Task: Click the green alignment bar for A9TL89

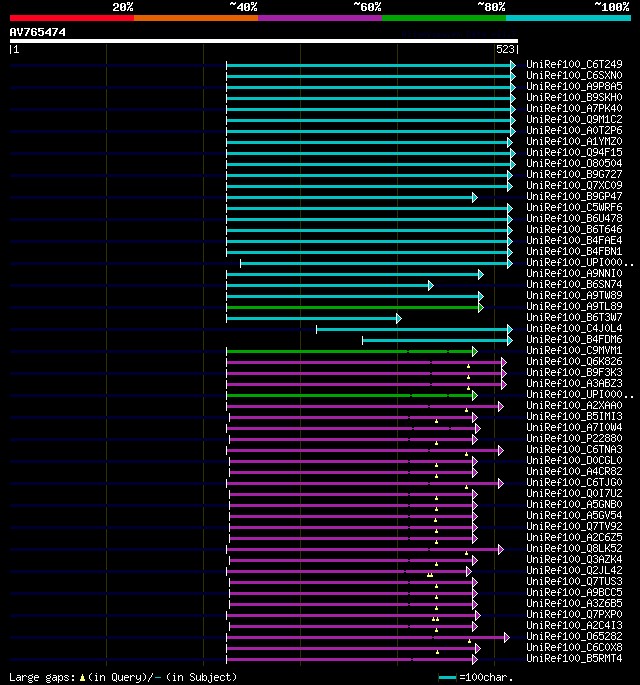Action: coord(353,308)
